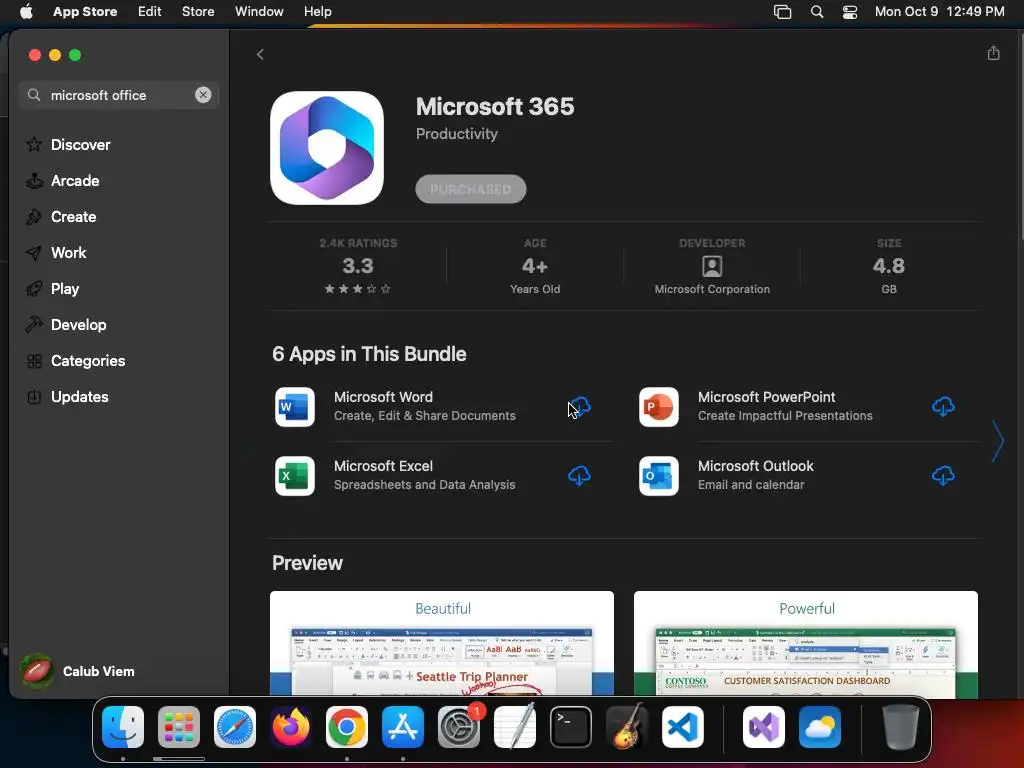Download Microsoft PowerPoint via cloud icon

click(943, 406)
